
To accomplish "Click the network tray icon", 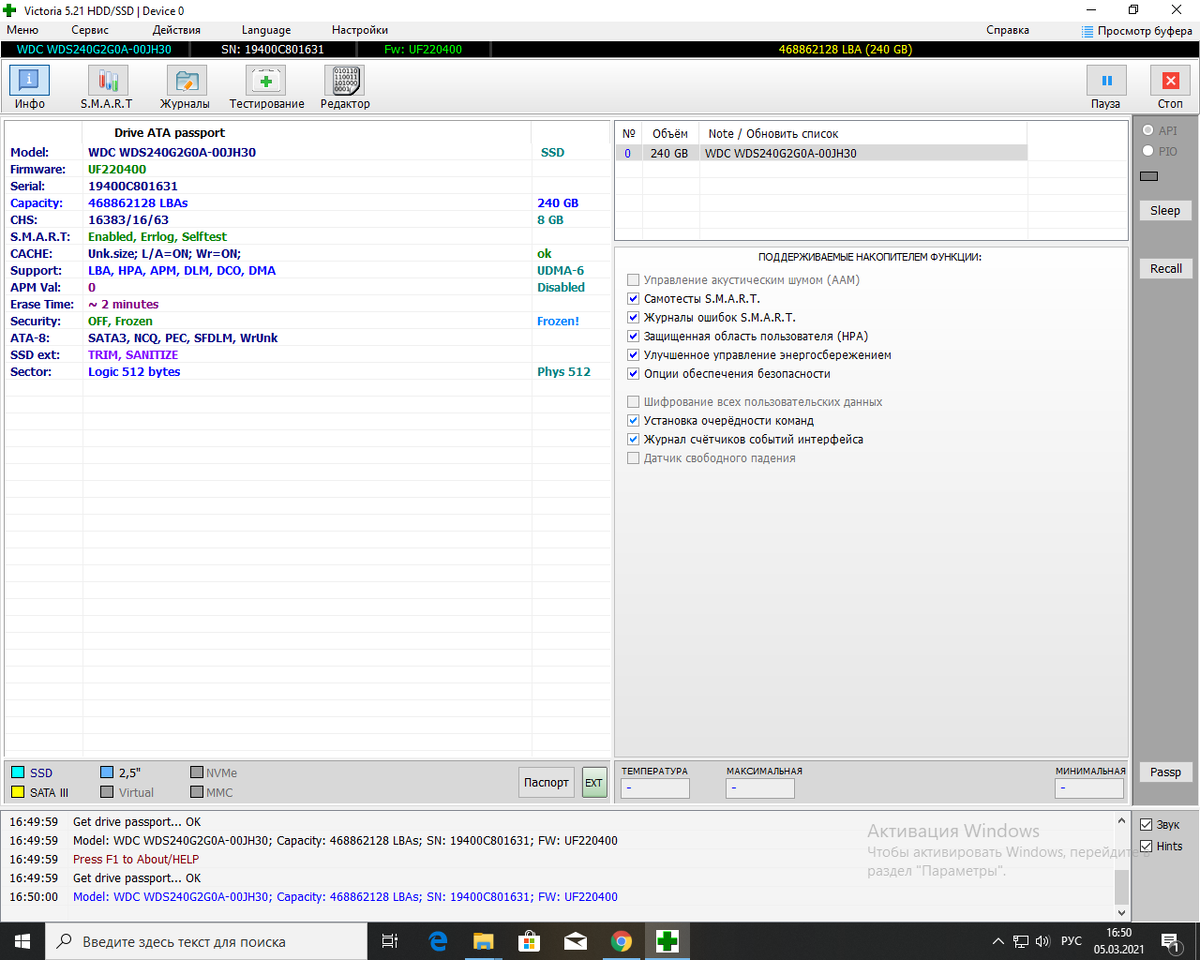I will point(1021,941).
